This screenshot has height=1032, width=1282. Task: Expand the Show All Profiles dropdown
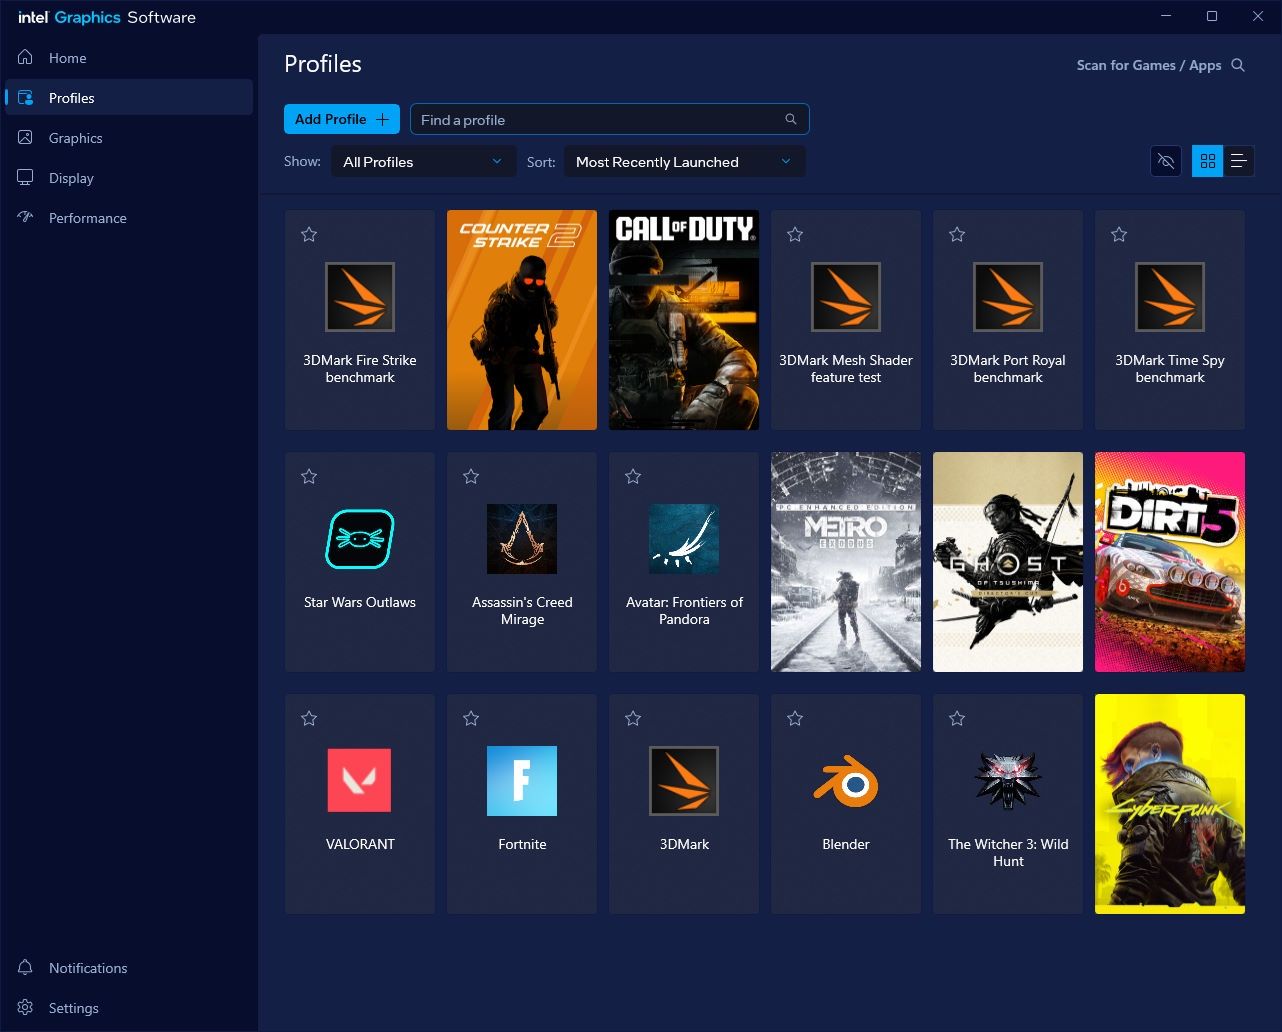pos(423,162)
